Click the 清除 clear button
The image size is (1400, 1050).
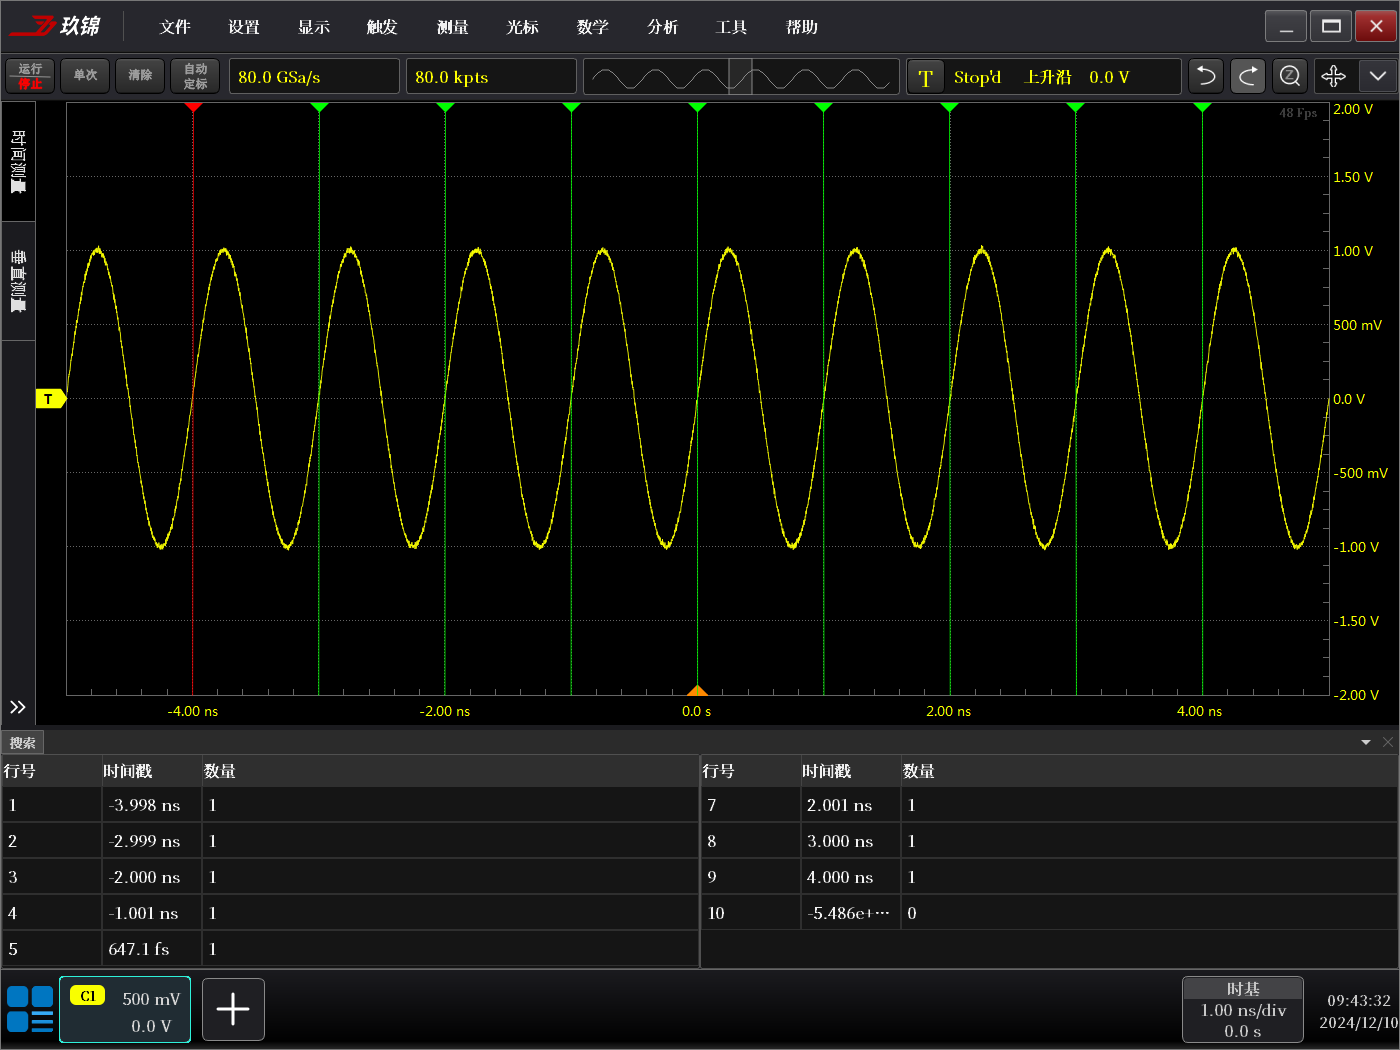[140, 76]
